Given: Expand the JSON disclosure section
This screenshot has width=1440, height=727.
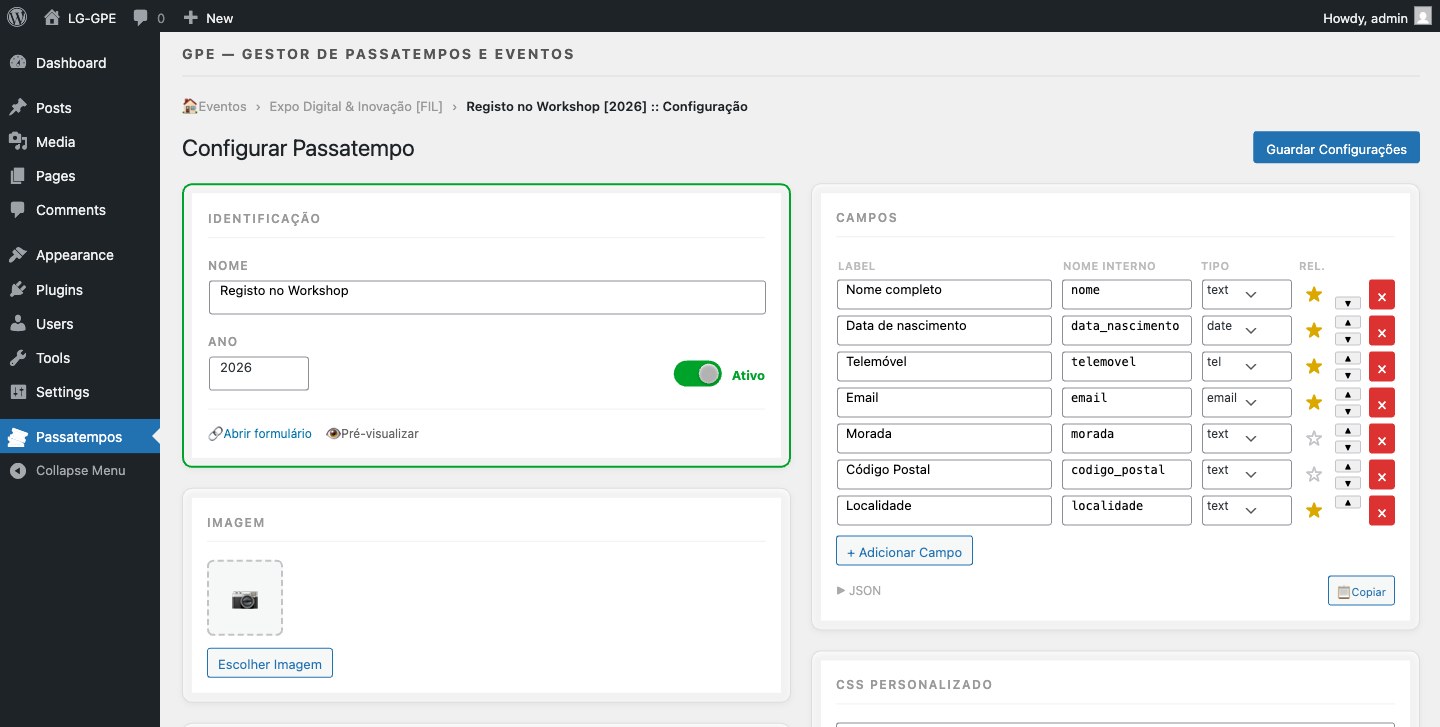Looking at the screenshot, I should pos(859,591).
